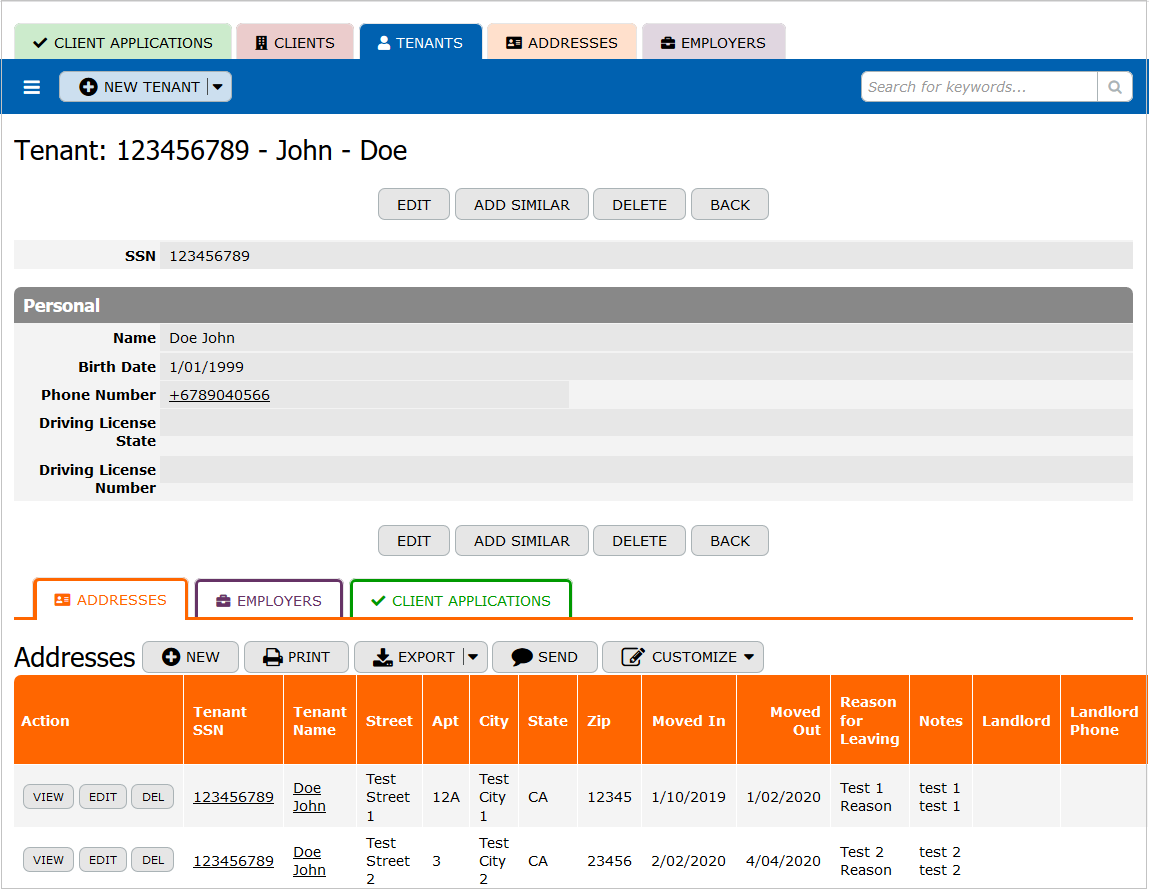Click the plus icon on New Tenant

point(88,87)
